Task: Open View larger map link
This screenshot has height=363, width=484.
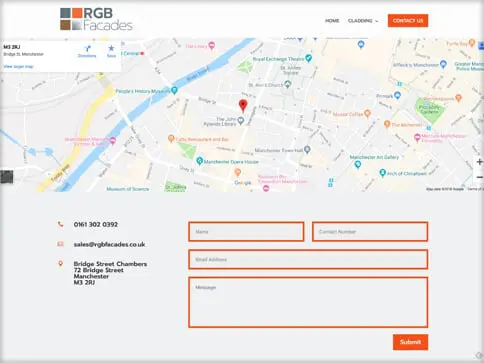Action: click(18, 66)
